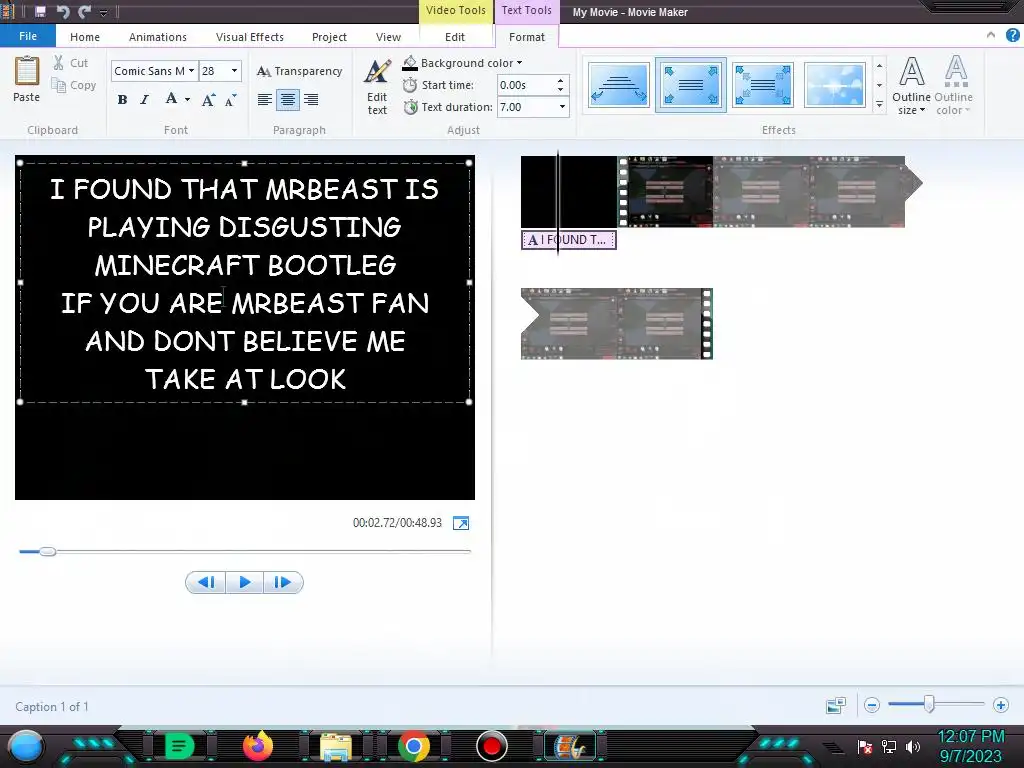Open the Video Tools Edit tab

click(x=455, y=37)
